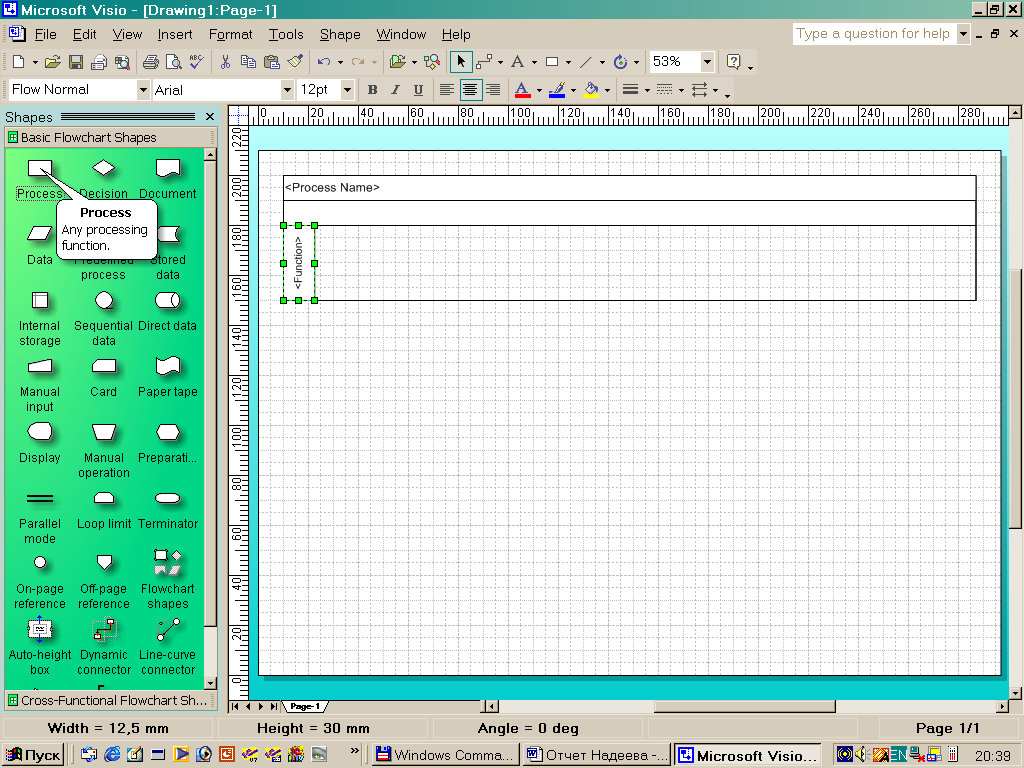Pick the Terminator shape
This screenshot has width=1024, height=768.
coord(168,499)
